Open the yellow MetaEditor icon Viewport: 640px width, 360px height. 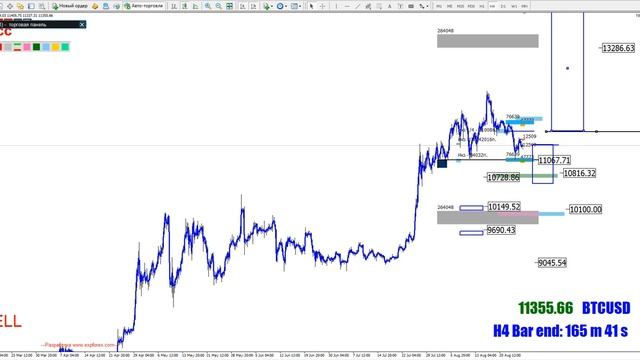click(x=95, y=6)
